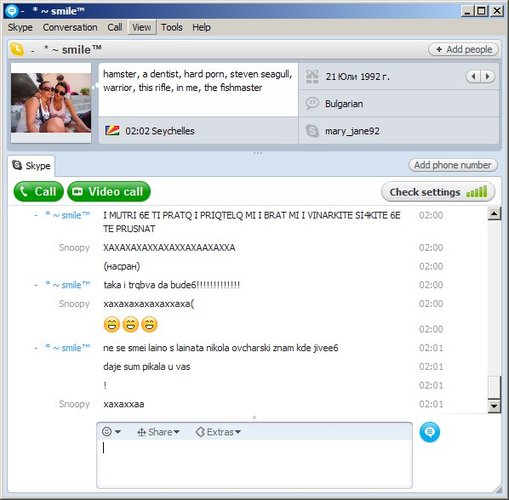This screenshot has width=509, height=500.
Task: Click the connection signal bars icon
Action: pos(477,192)
